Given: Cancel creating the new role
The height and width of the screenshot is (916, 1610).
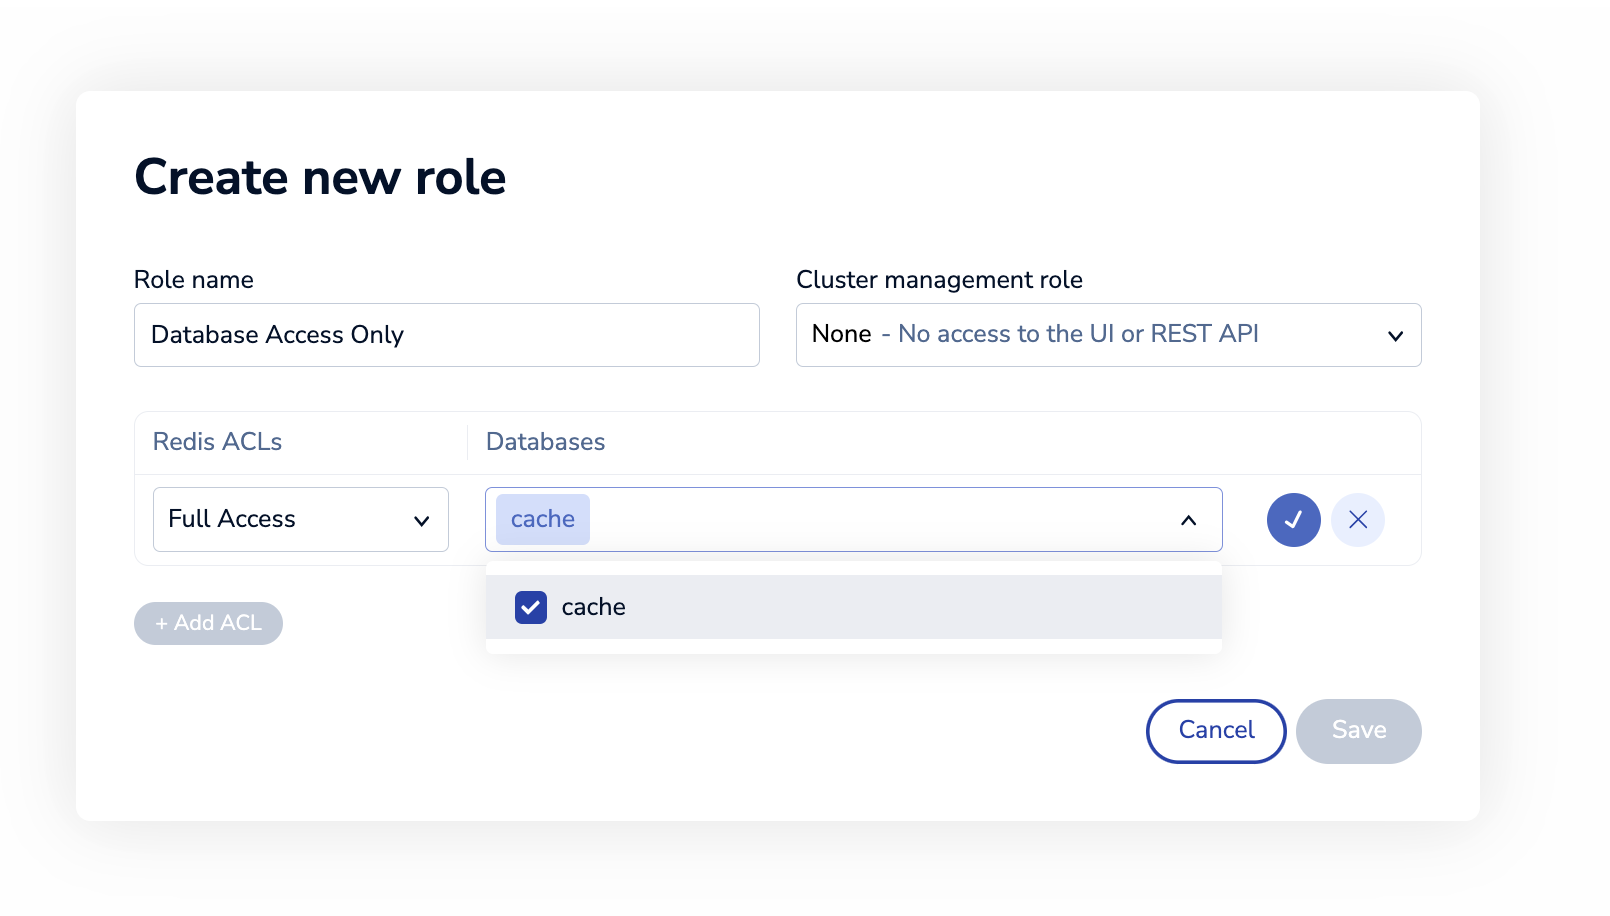Looking at the screenshot, I should [1215, 731].
